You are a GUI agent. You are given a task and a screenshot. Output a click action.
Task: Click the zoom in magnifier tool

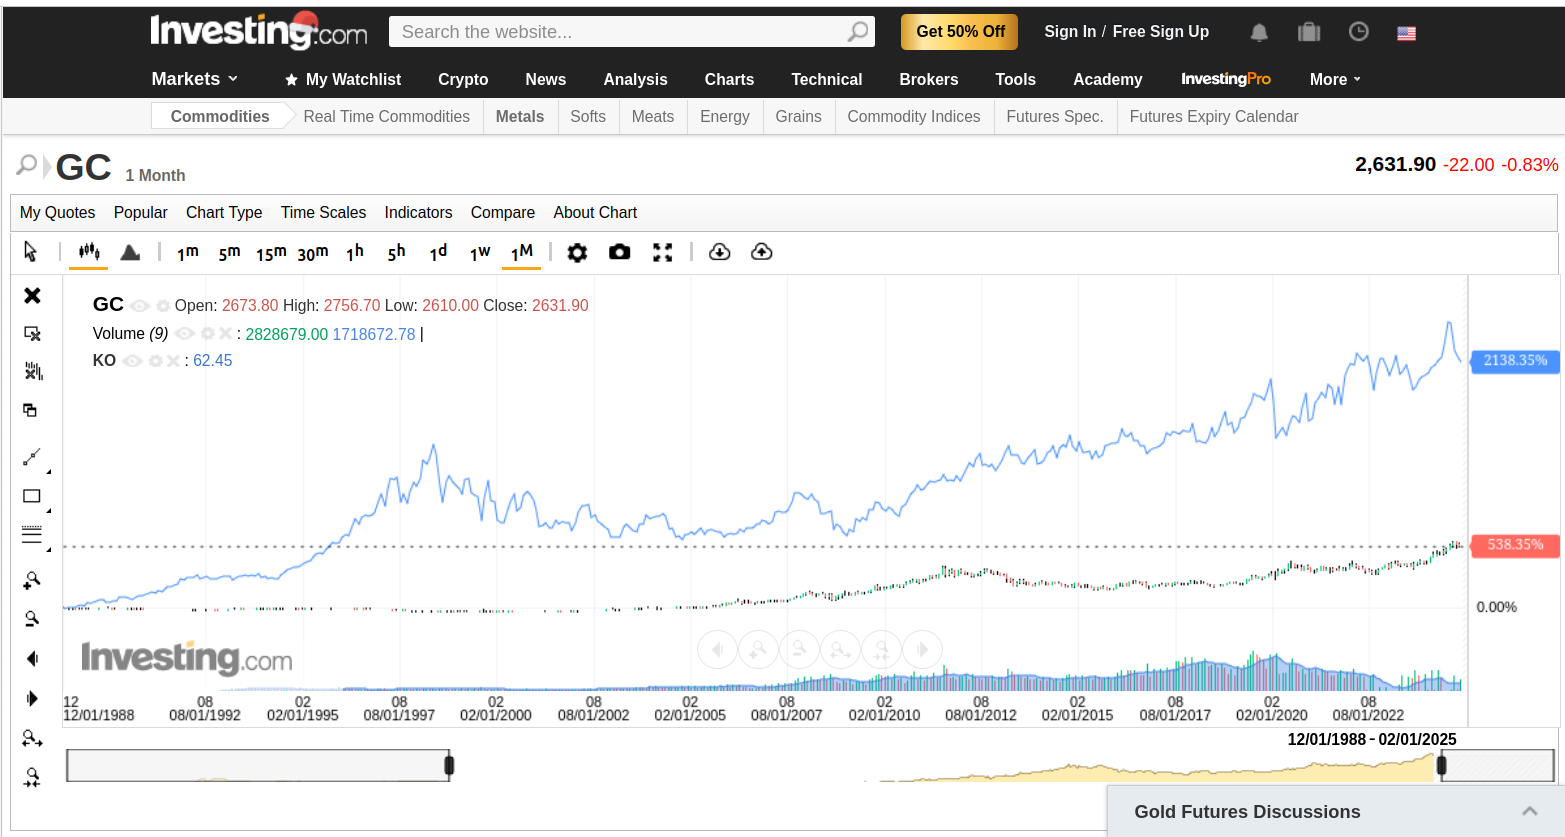pyautogui.click(x=32, y=580)
